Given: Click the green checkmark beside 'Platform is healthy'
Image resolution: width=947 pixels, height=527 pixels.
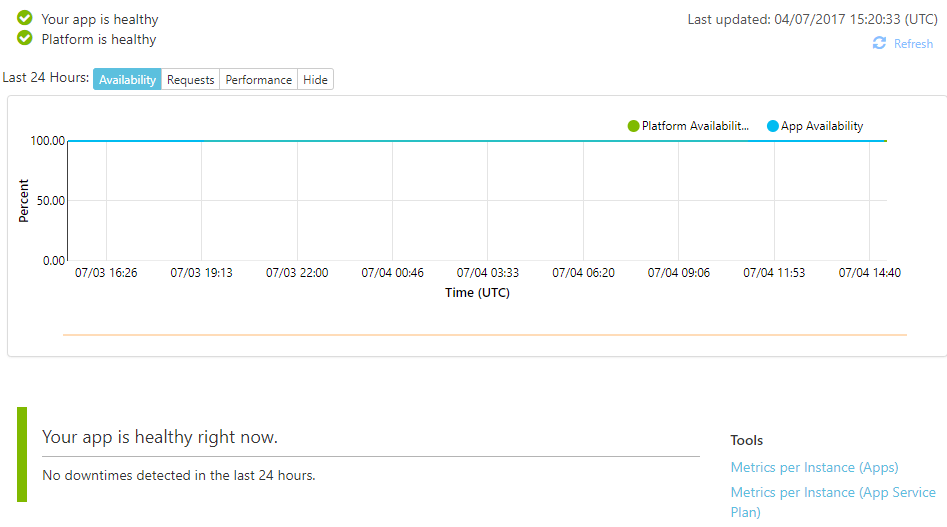Looking at the screenshot, I should (x=25, y=39).
